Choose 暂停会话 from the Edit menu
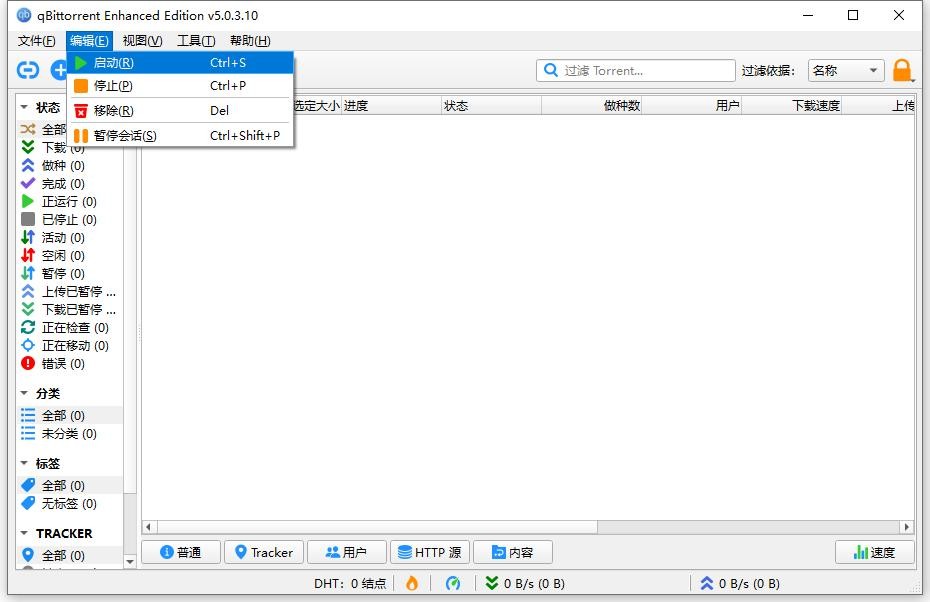 [x=124, y=136]
